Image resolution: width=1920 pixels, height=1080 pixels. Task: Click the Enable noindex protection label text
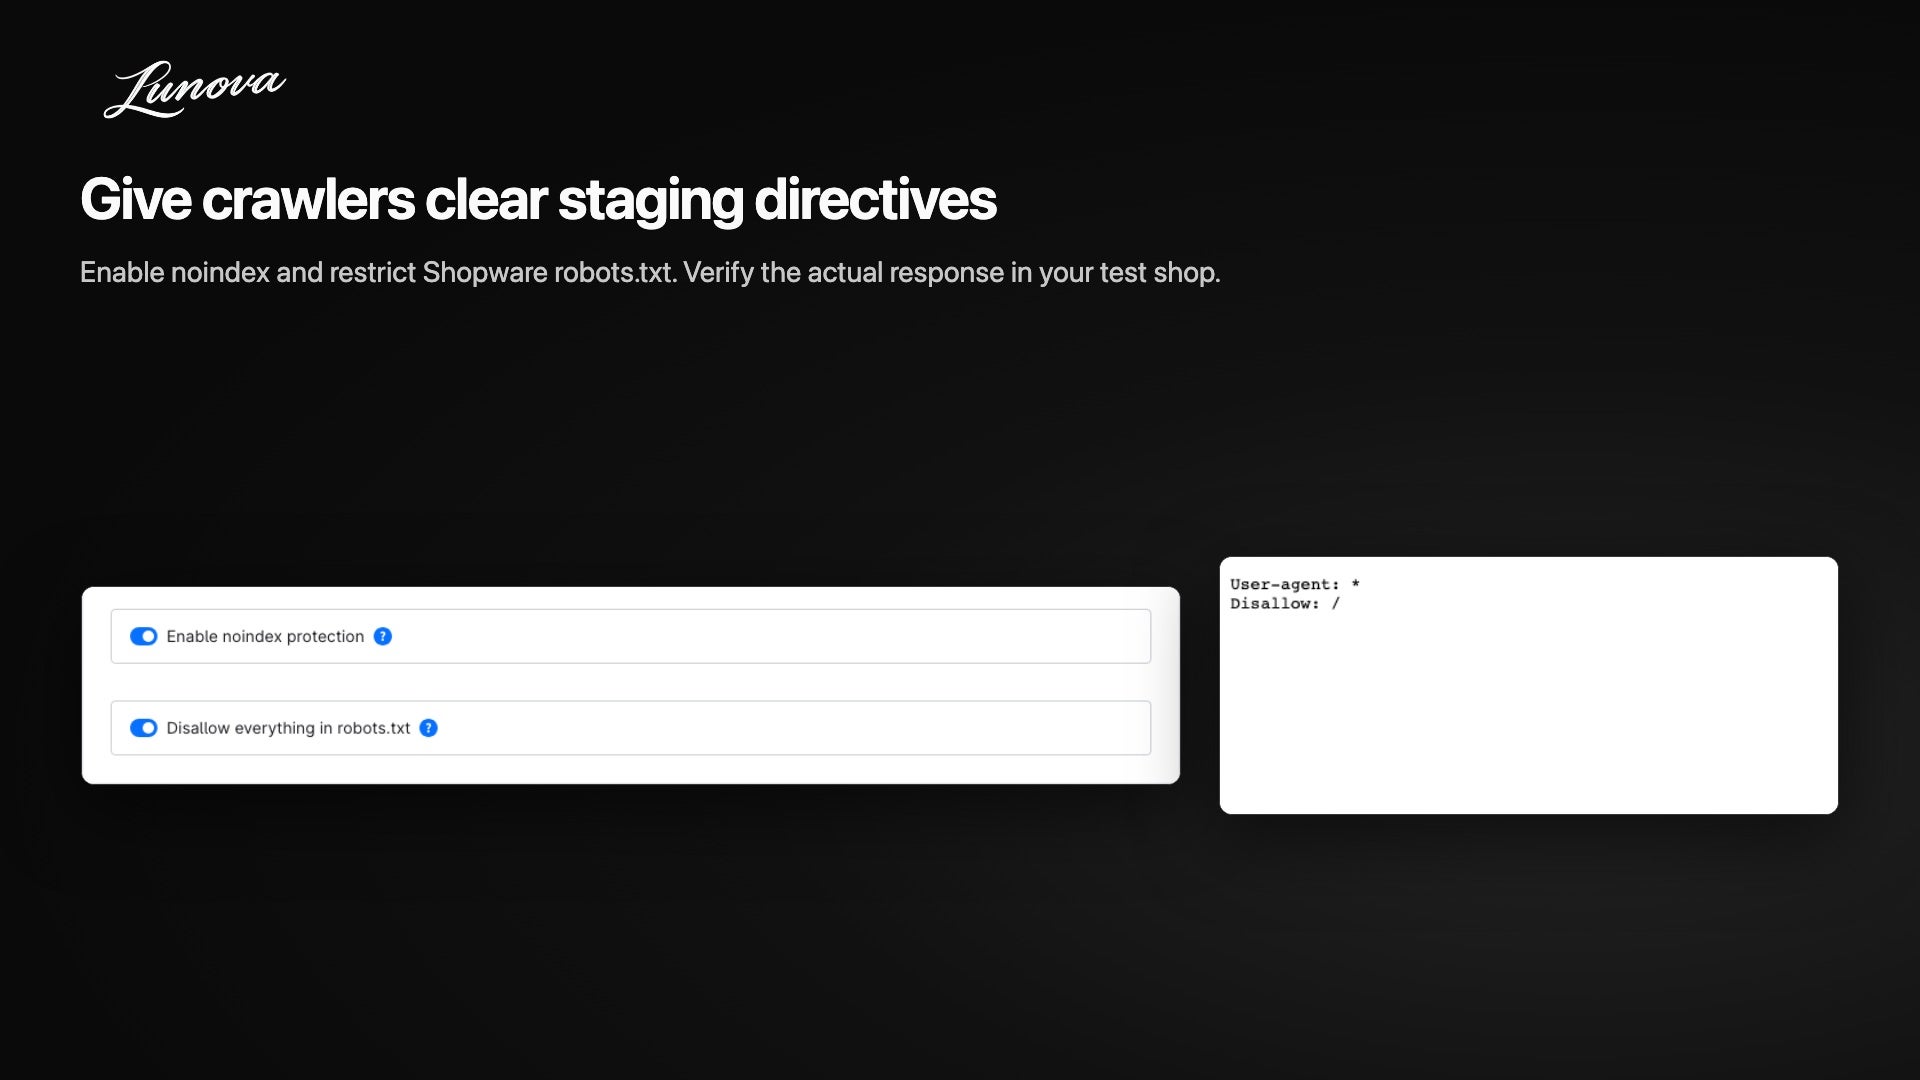pyautogui.click(x=265, y=636)
